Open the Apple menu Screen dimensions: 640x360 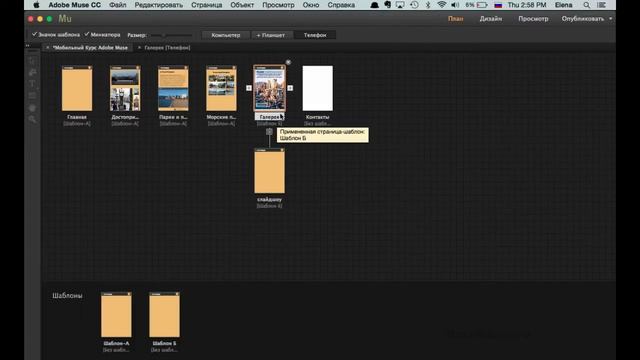(x=36, y=5)
